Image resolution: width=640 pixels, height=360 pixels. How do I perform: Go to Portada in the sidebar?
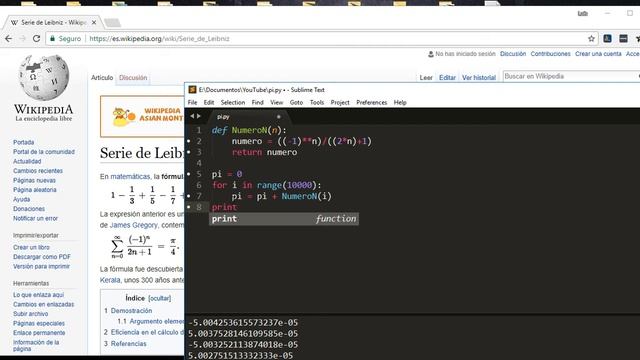(x=24, y=142)
